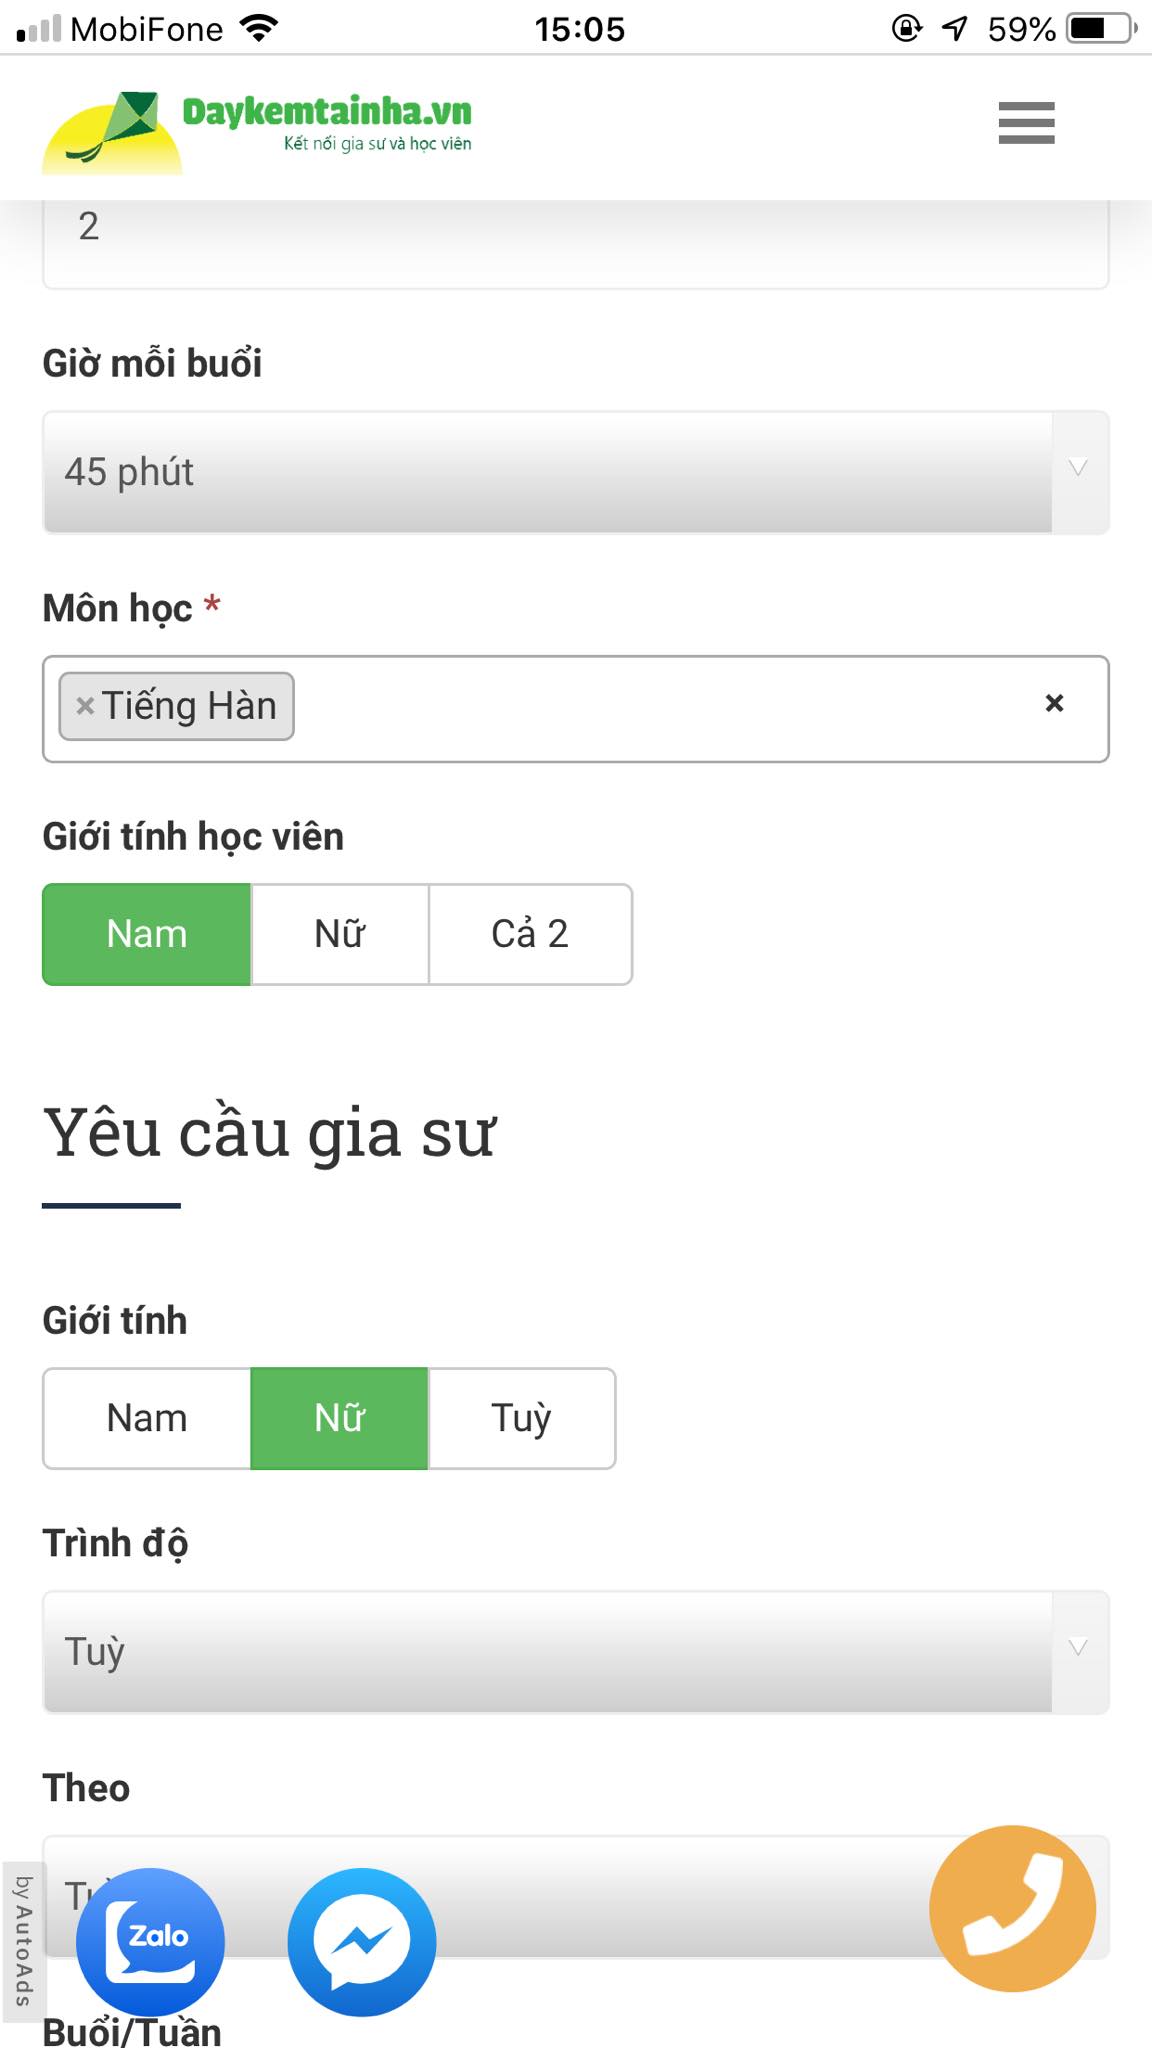1152x2048 pixels.
Task: Select Nữ for tutor gender
Action: tap(340, 1418)
